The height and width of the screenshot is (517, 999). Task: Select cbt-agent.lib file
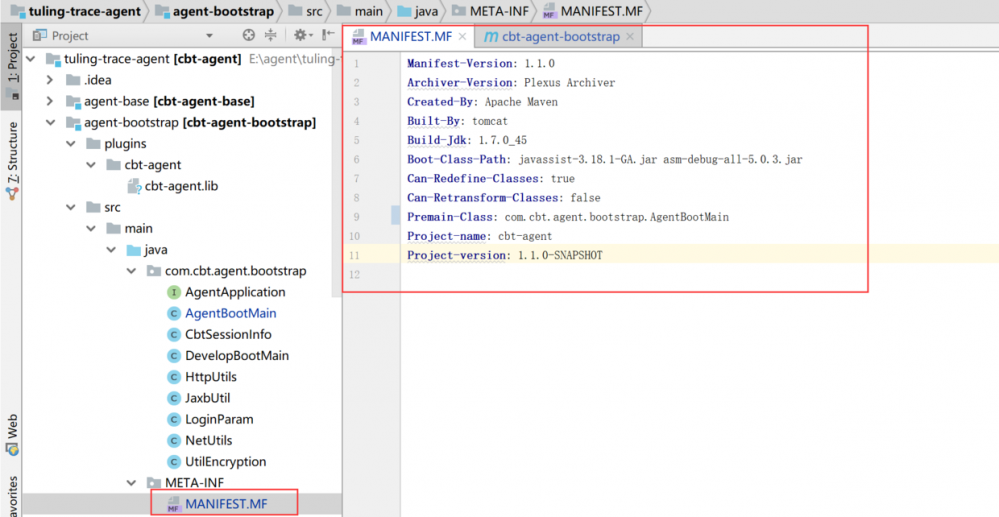182,186
